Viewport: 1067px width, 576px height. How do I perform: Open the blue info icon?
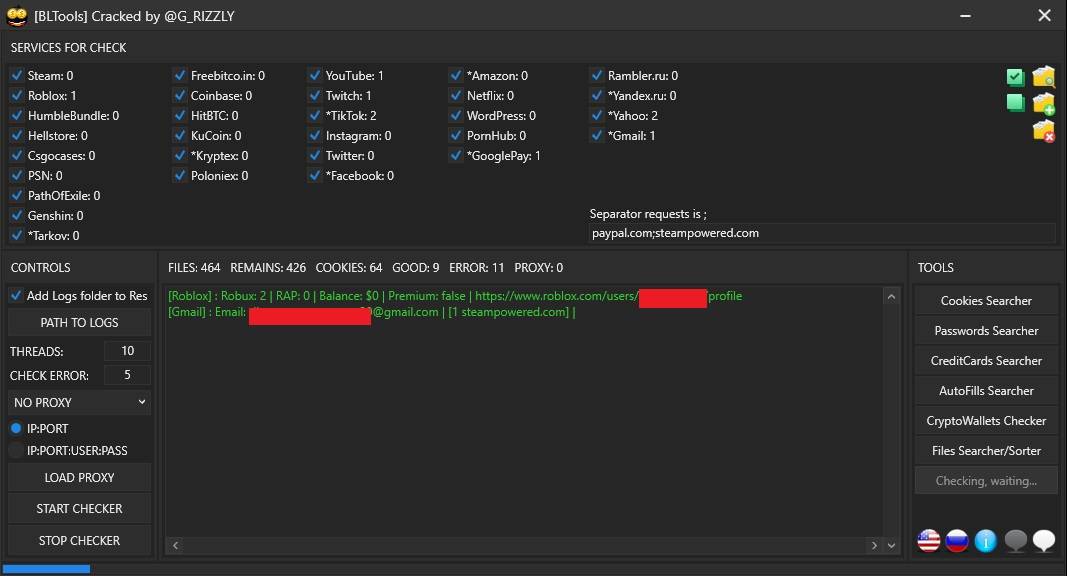tap(985, 541)
